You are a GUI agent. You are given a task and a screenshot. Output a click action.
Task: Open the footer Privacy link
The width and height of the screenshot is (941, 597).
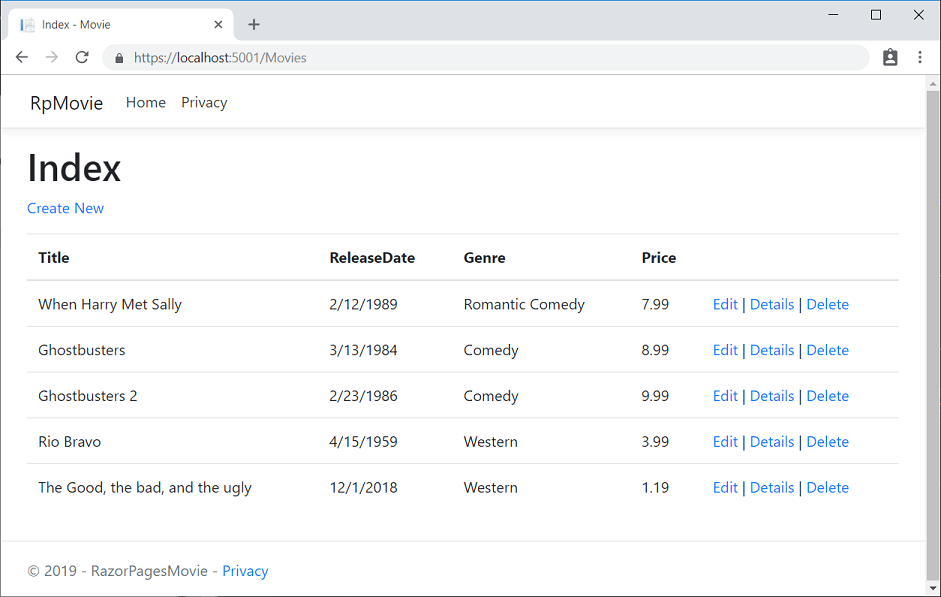[245, 570]
